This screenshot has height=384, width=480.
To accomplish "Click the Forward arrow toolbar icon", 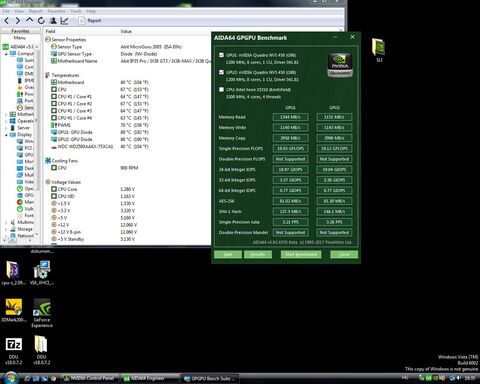I will (17, 21).
